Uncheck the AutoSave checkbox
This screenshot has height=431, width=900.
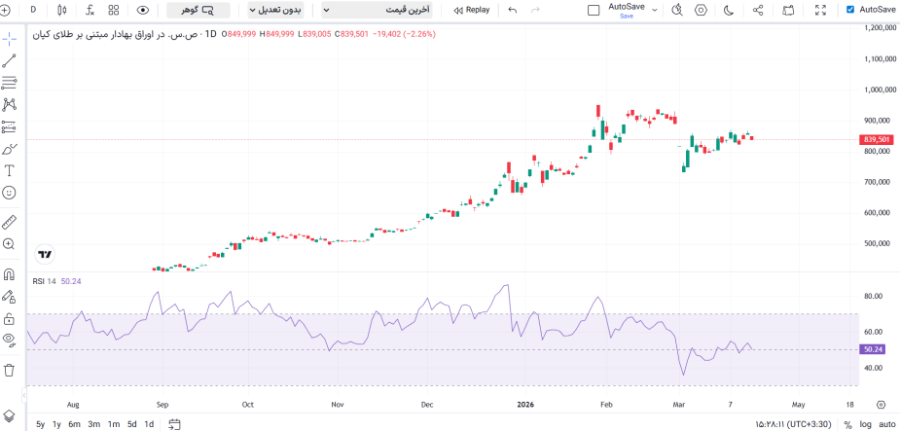[x=850, y=10]
